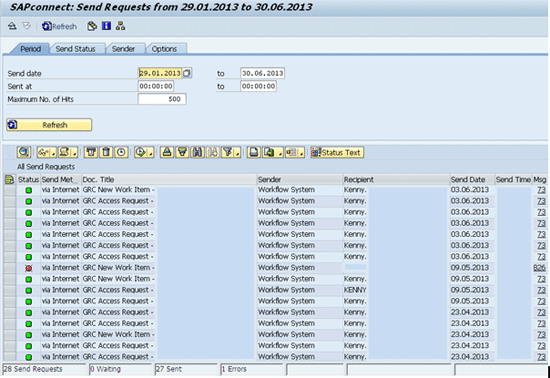Open message link 826
Screen dimensions: 550x378
pyautogui.click(x=539, y=268)
